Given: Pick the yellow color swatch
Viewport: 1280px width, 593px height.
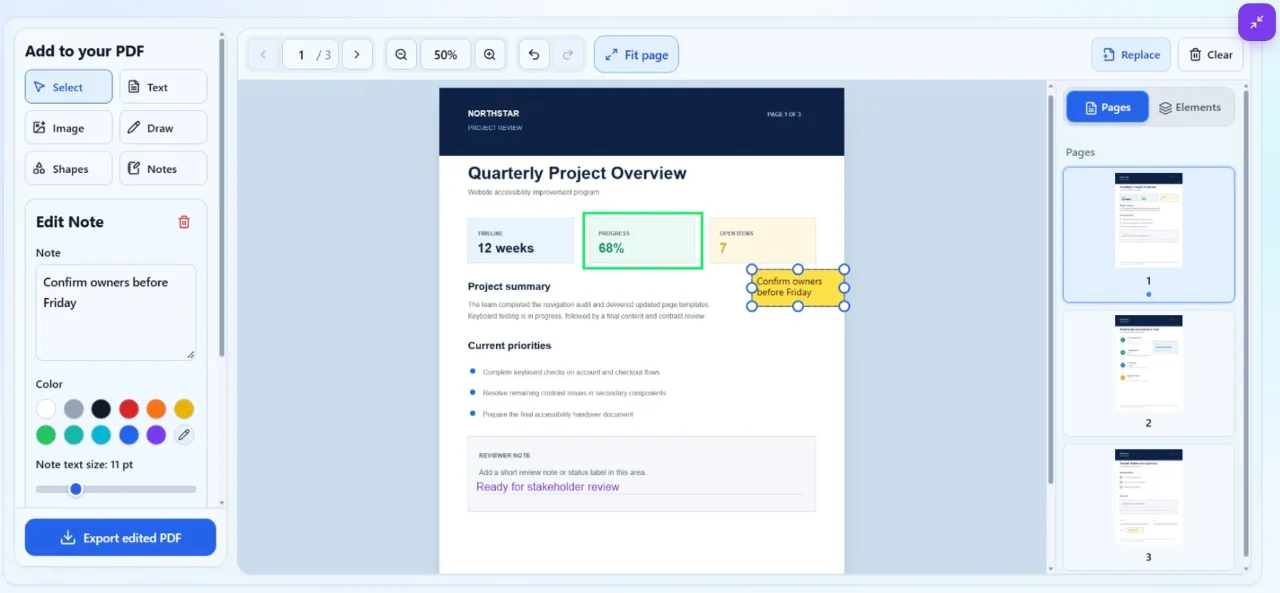Looking at the screenshot, I should (184, 409).
